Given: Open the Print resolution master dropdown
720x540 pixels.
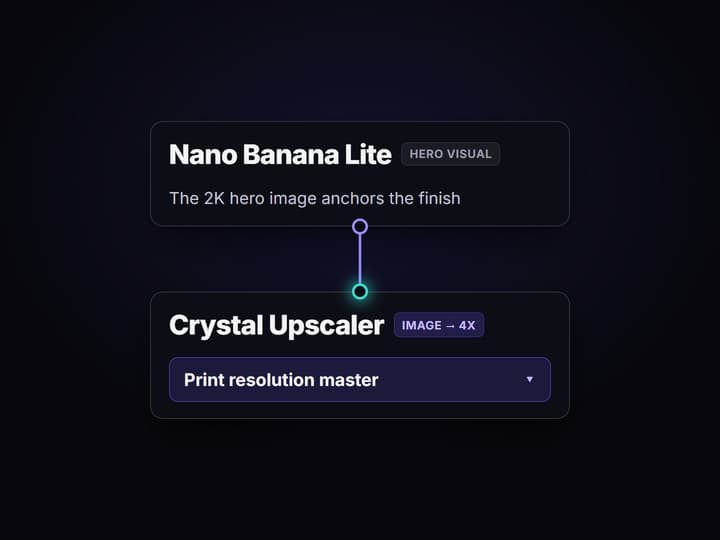Looking at the screenshot, I should point(360,380).
